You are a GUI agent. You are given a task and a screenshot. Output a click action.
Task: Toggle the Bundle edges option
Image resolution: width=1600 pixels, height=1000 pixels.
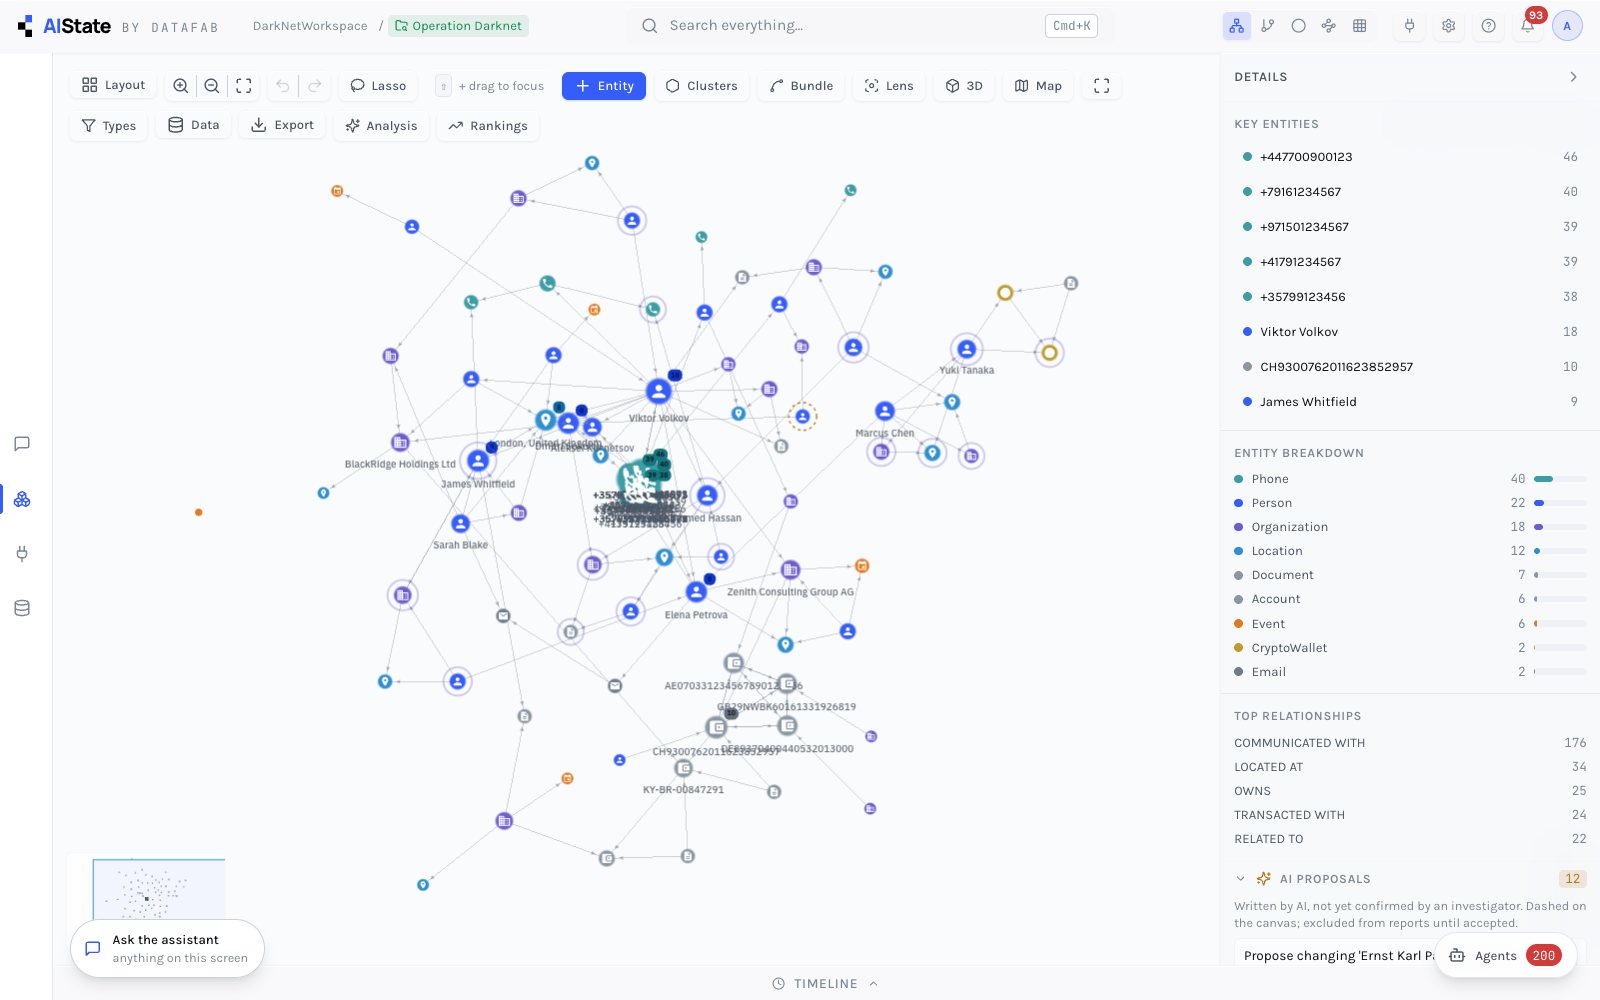click(801, 86)
